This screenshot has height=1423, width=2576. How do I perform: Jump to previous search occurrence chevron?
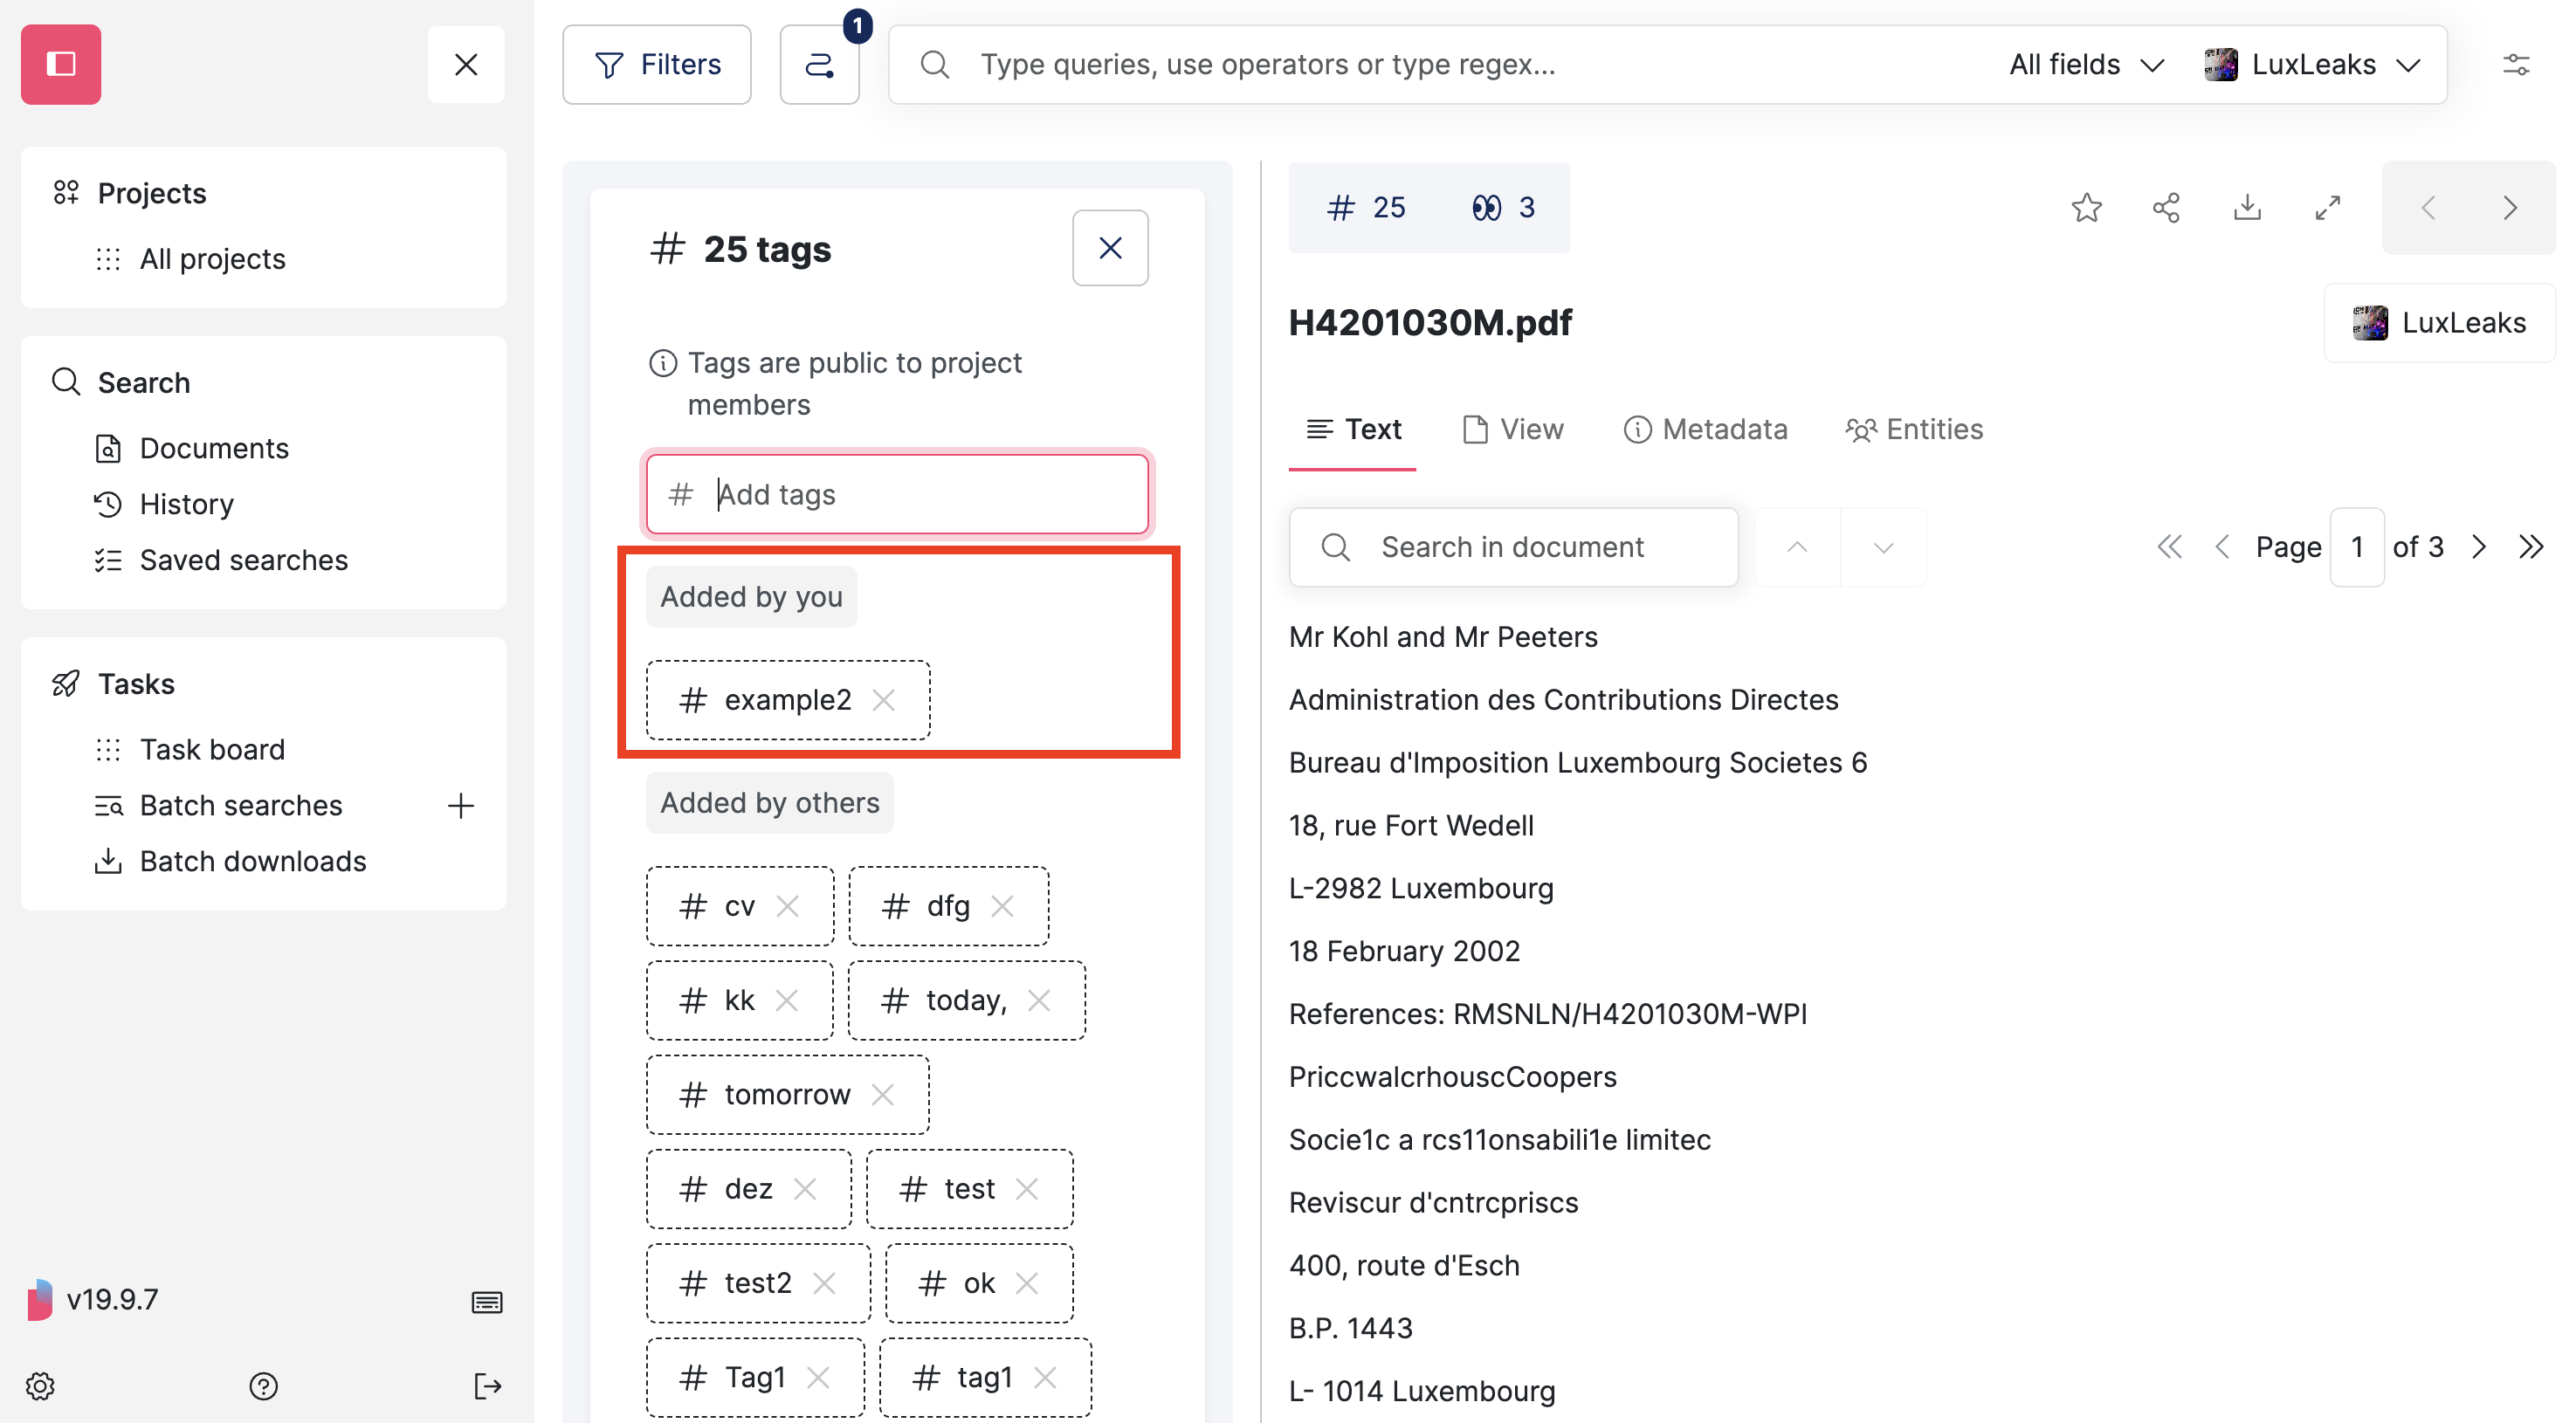click(1797, 547)
